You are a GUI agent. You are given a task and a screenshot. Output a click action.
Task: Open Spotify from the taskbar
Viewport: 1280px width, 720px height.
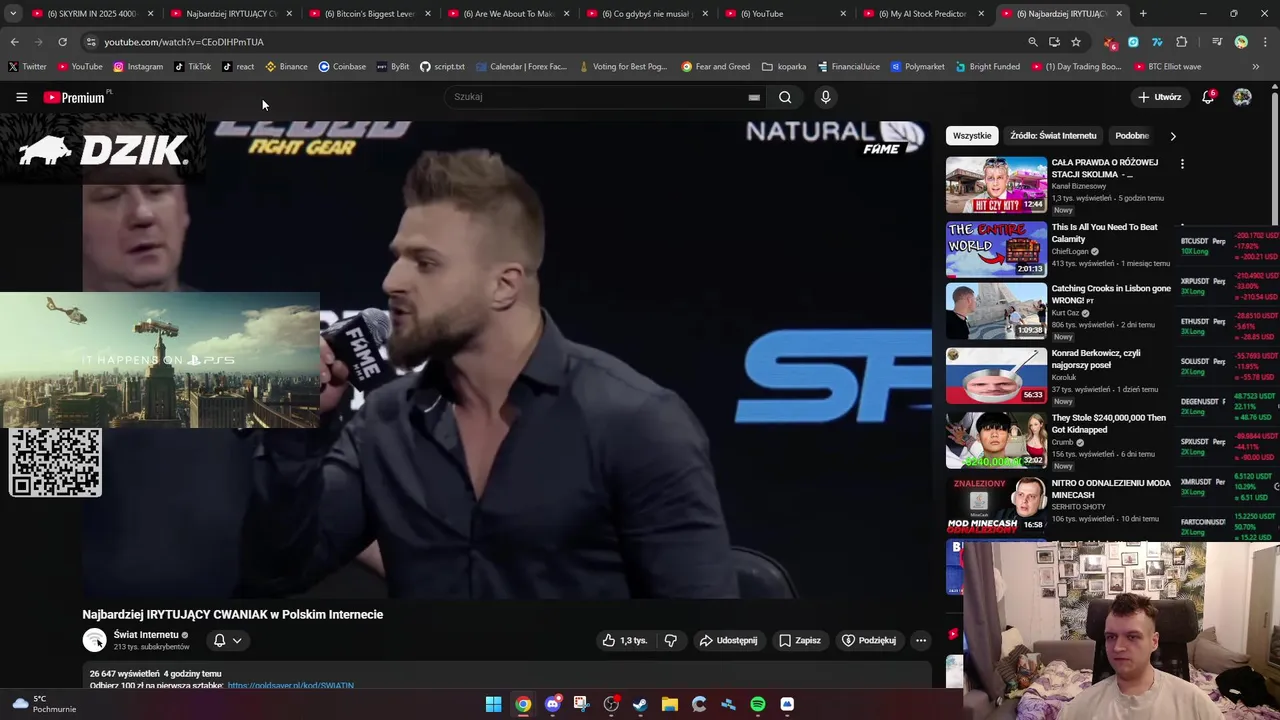pos(758,704)
